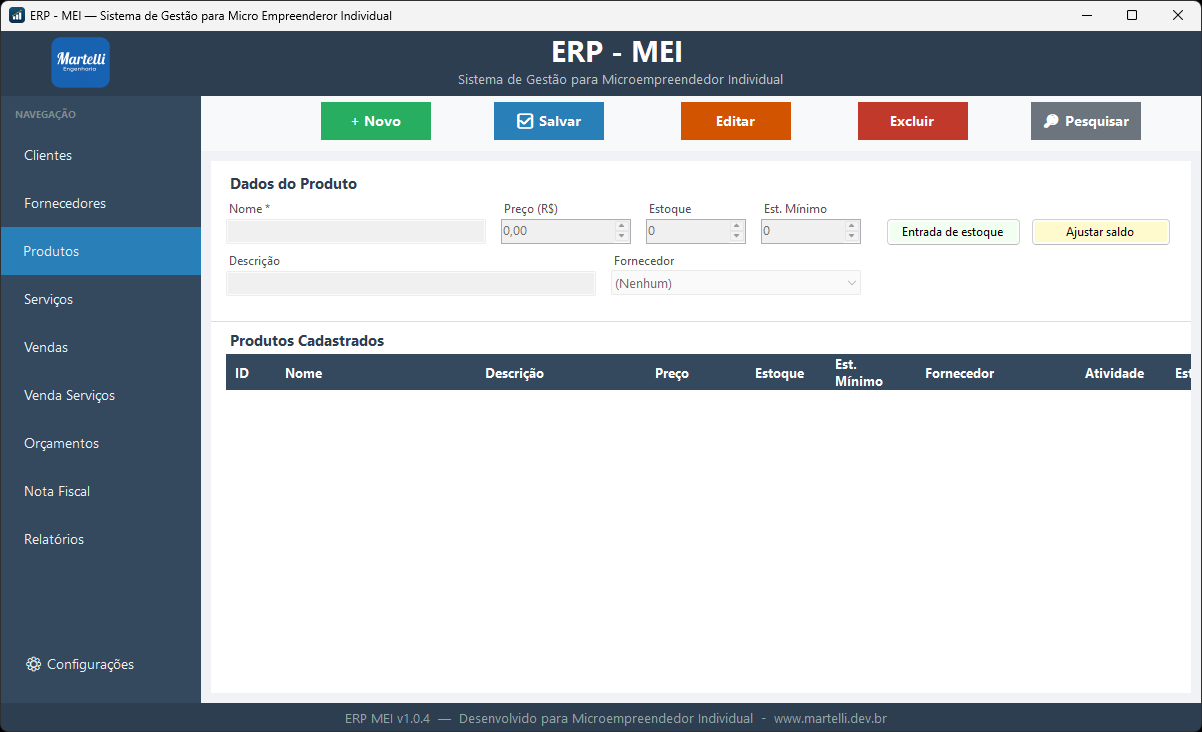Minimize the ERP - MEI window

point(1086,15)
